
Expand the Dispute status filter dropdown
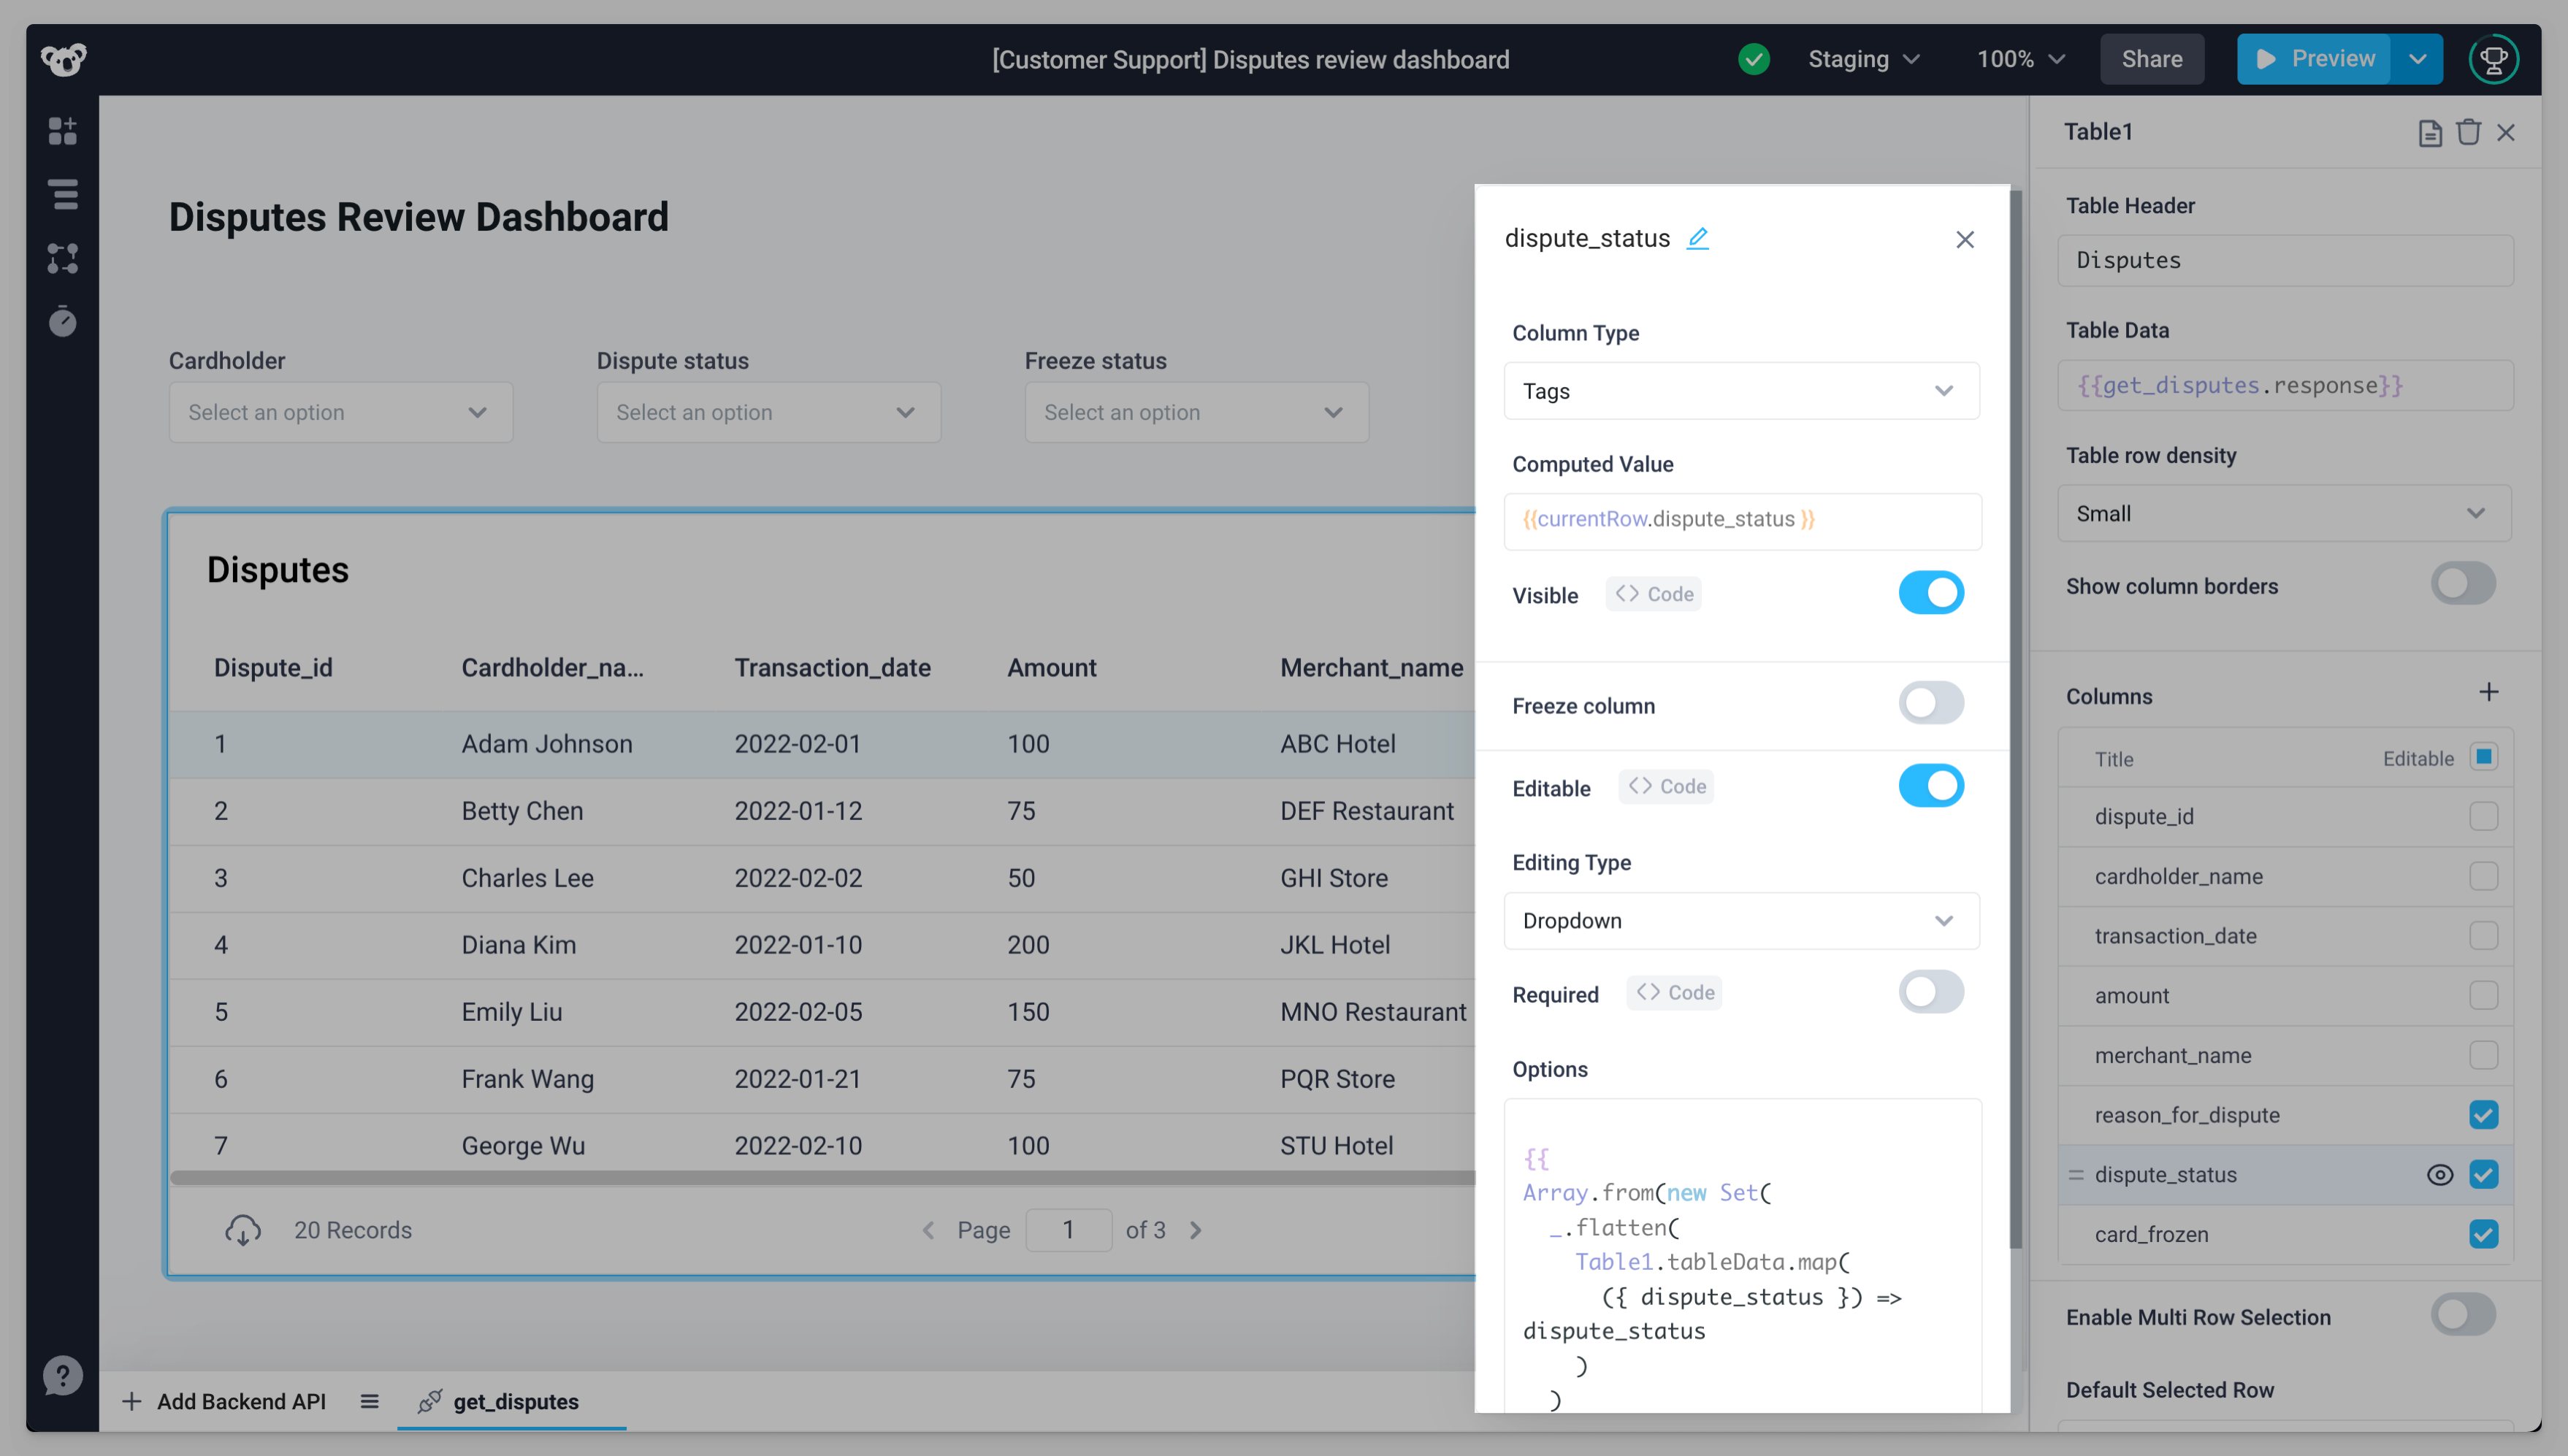pos(768,411)
